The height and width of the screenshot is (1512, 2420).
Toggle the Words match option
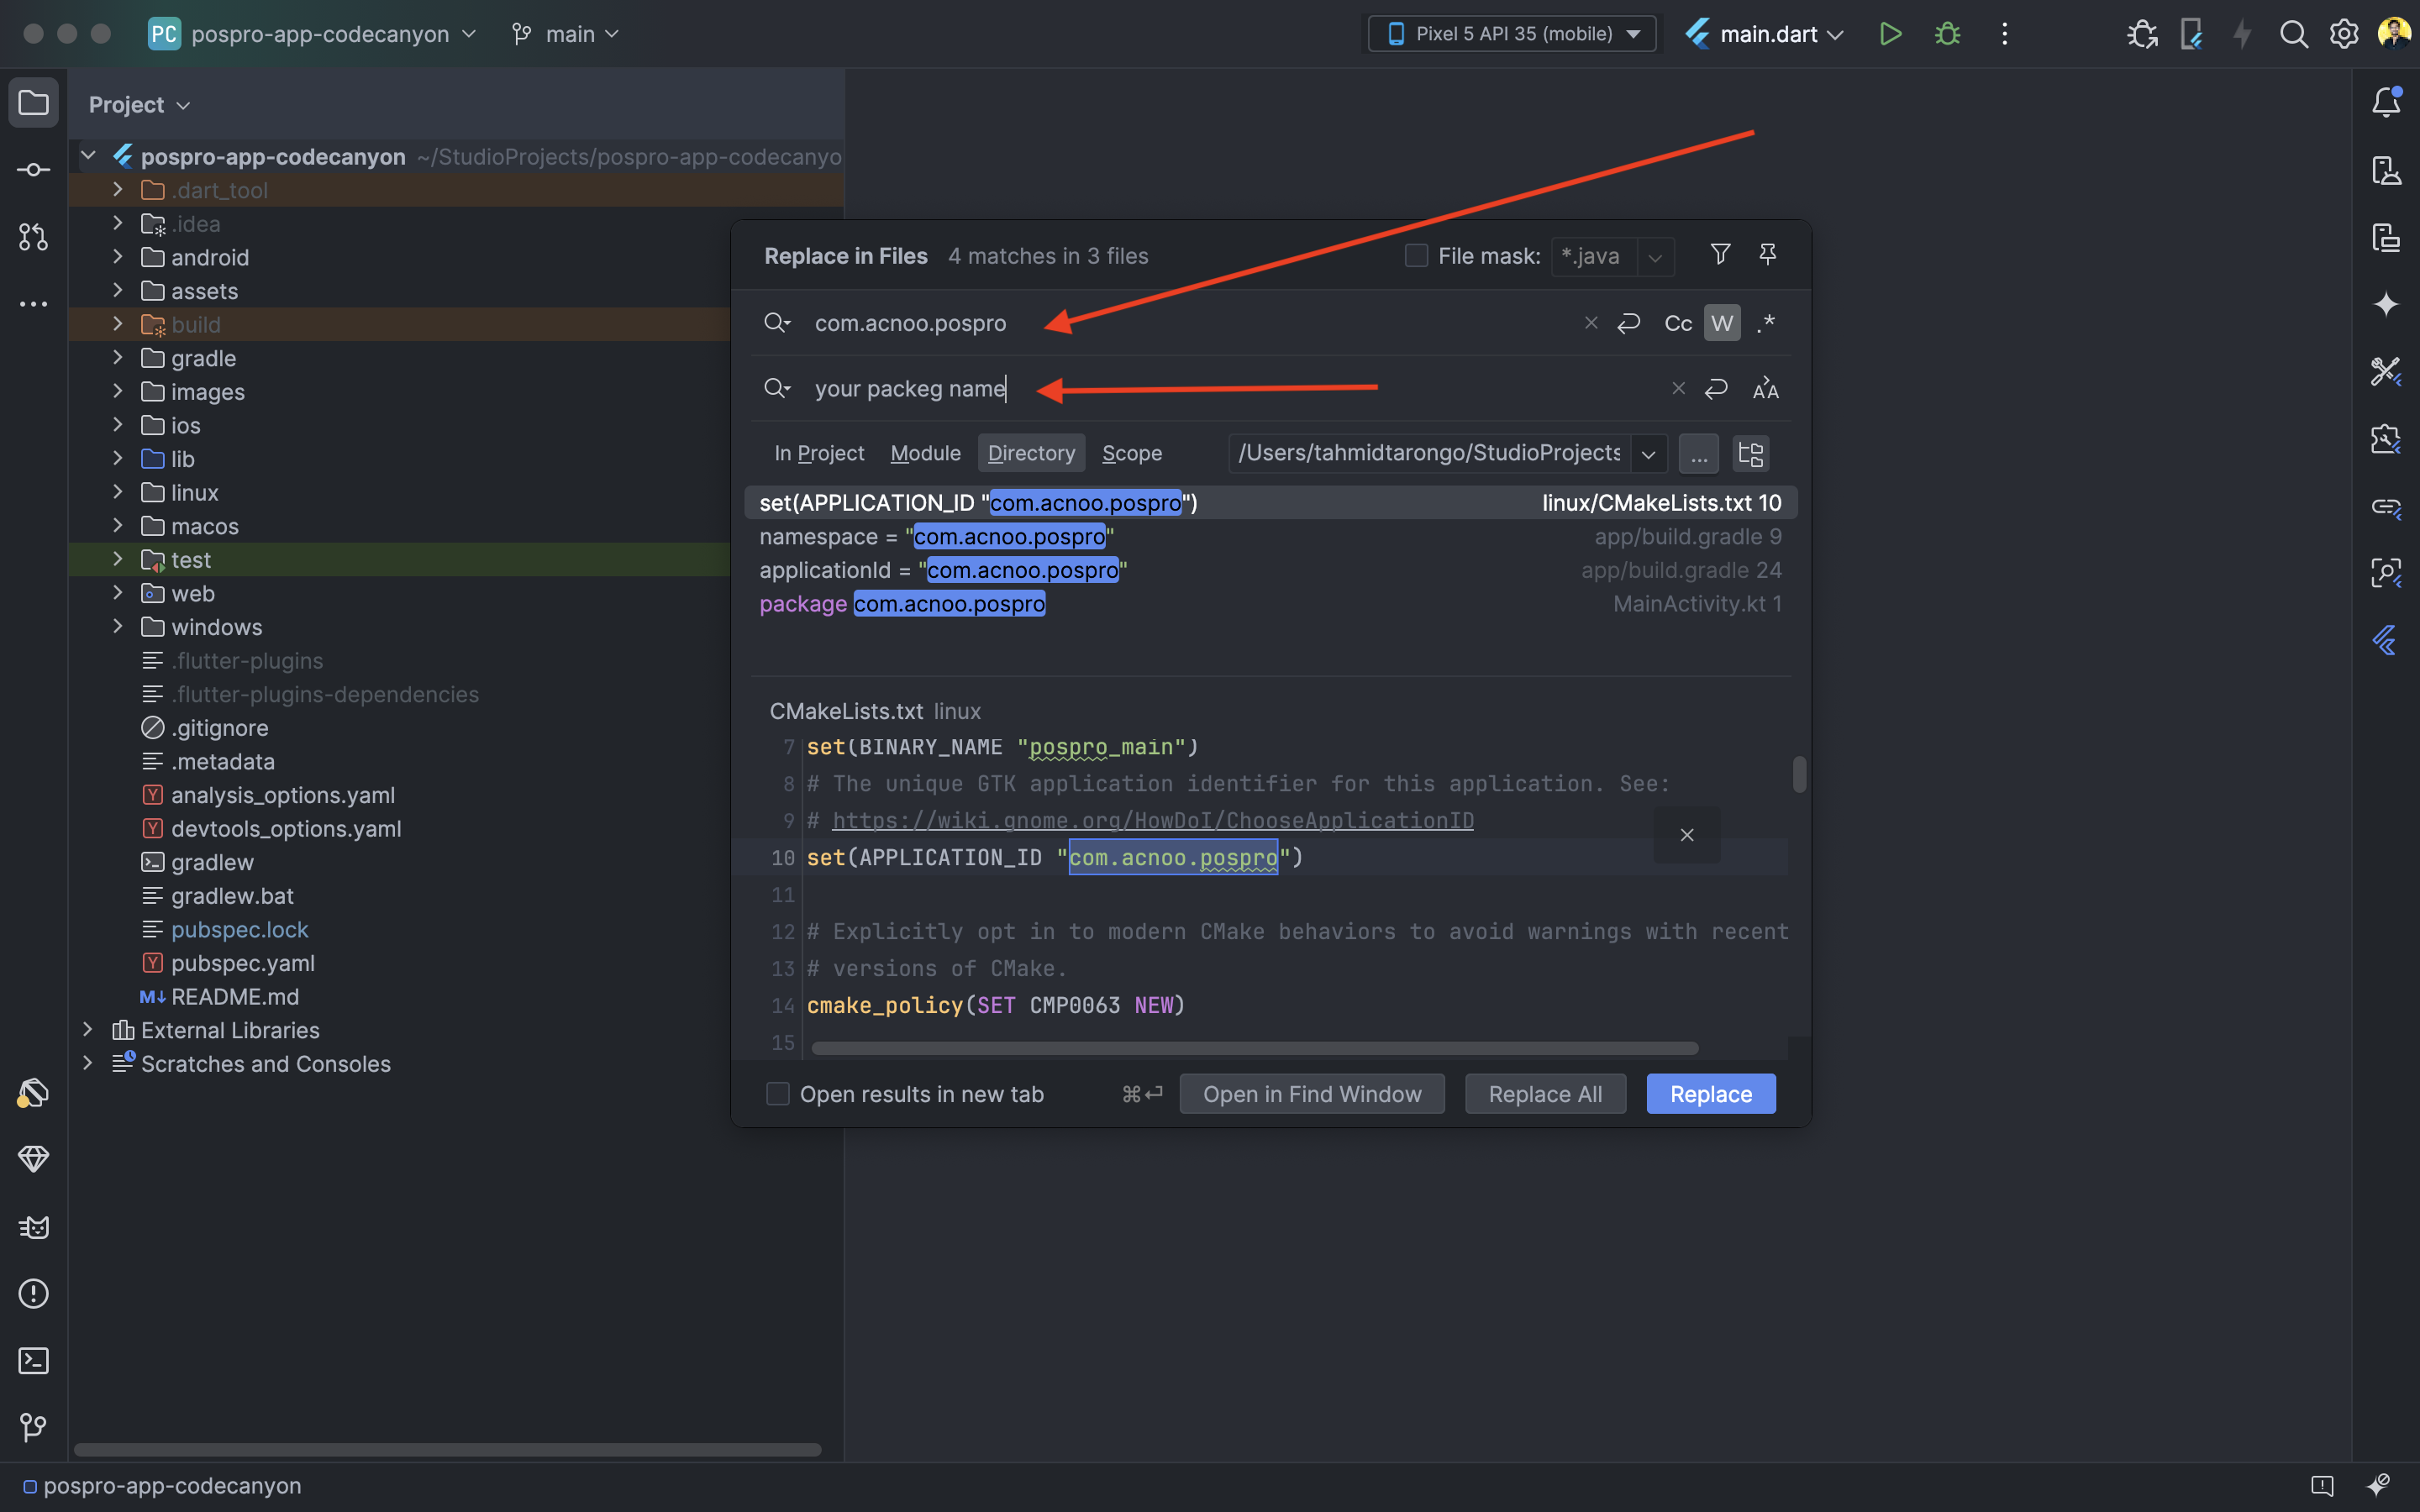pyautogui.click(x=1721, y=323)
